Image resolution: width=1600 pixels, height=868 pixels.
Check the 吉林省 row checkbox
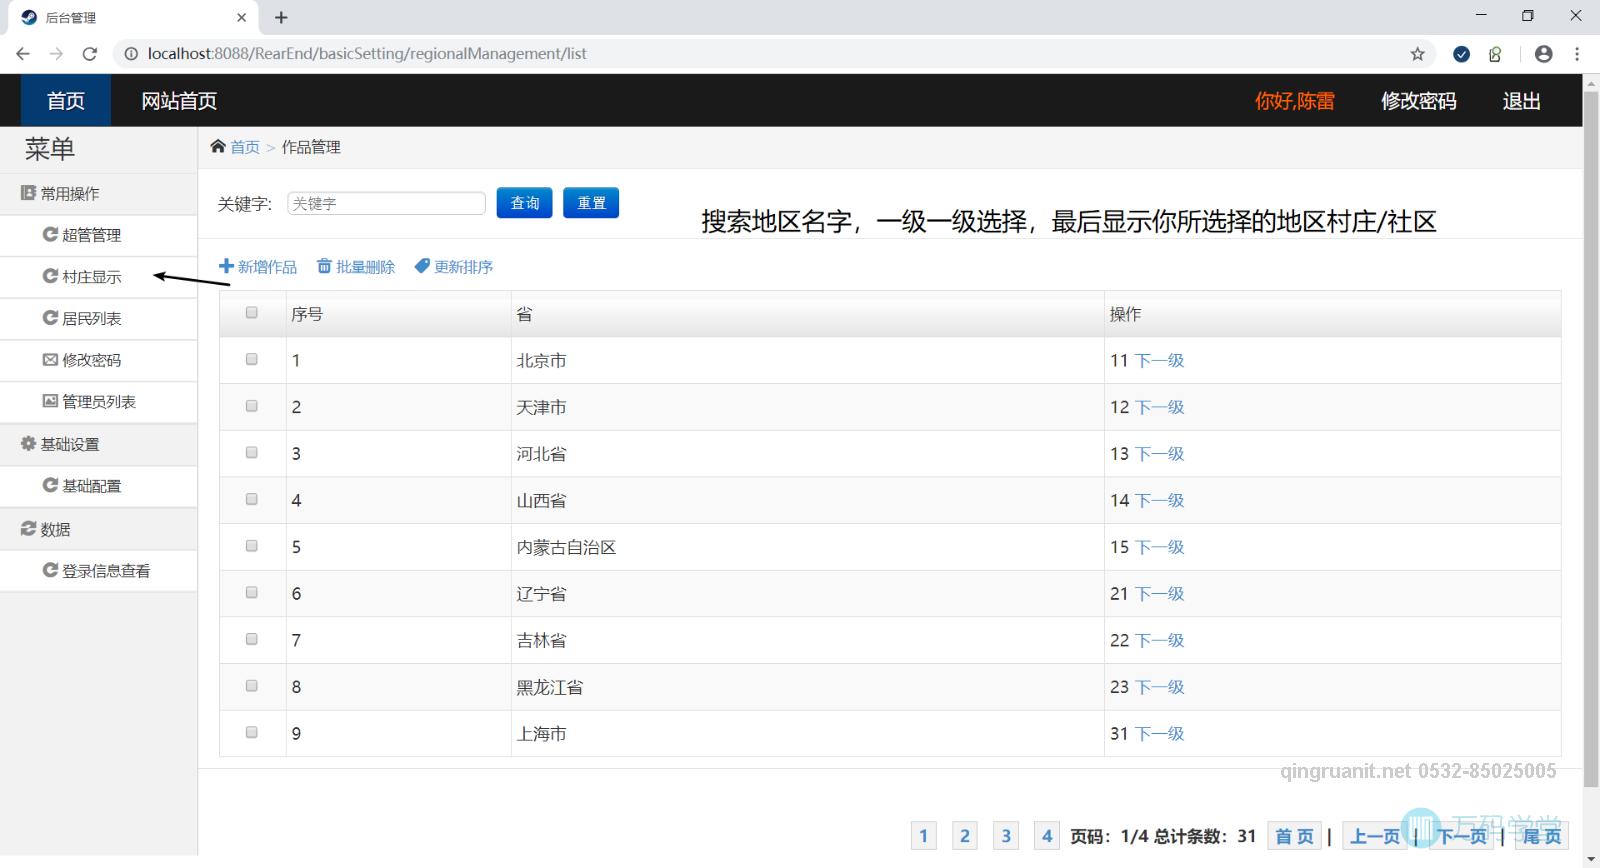252,639
